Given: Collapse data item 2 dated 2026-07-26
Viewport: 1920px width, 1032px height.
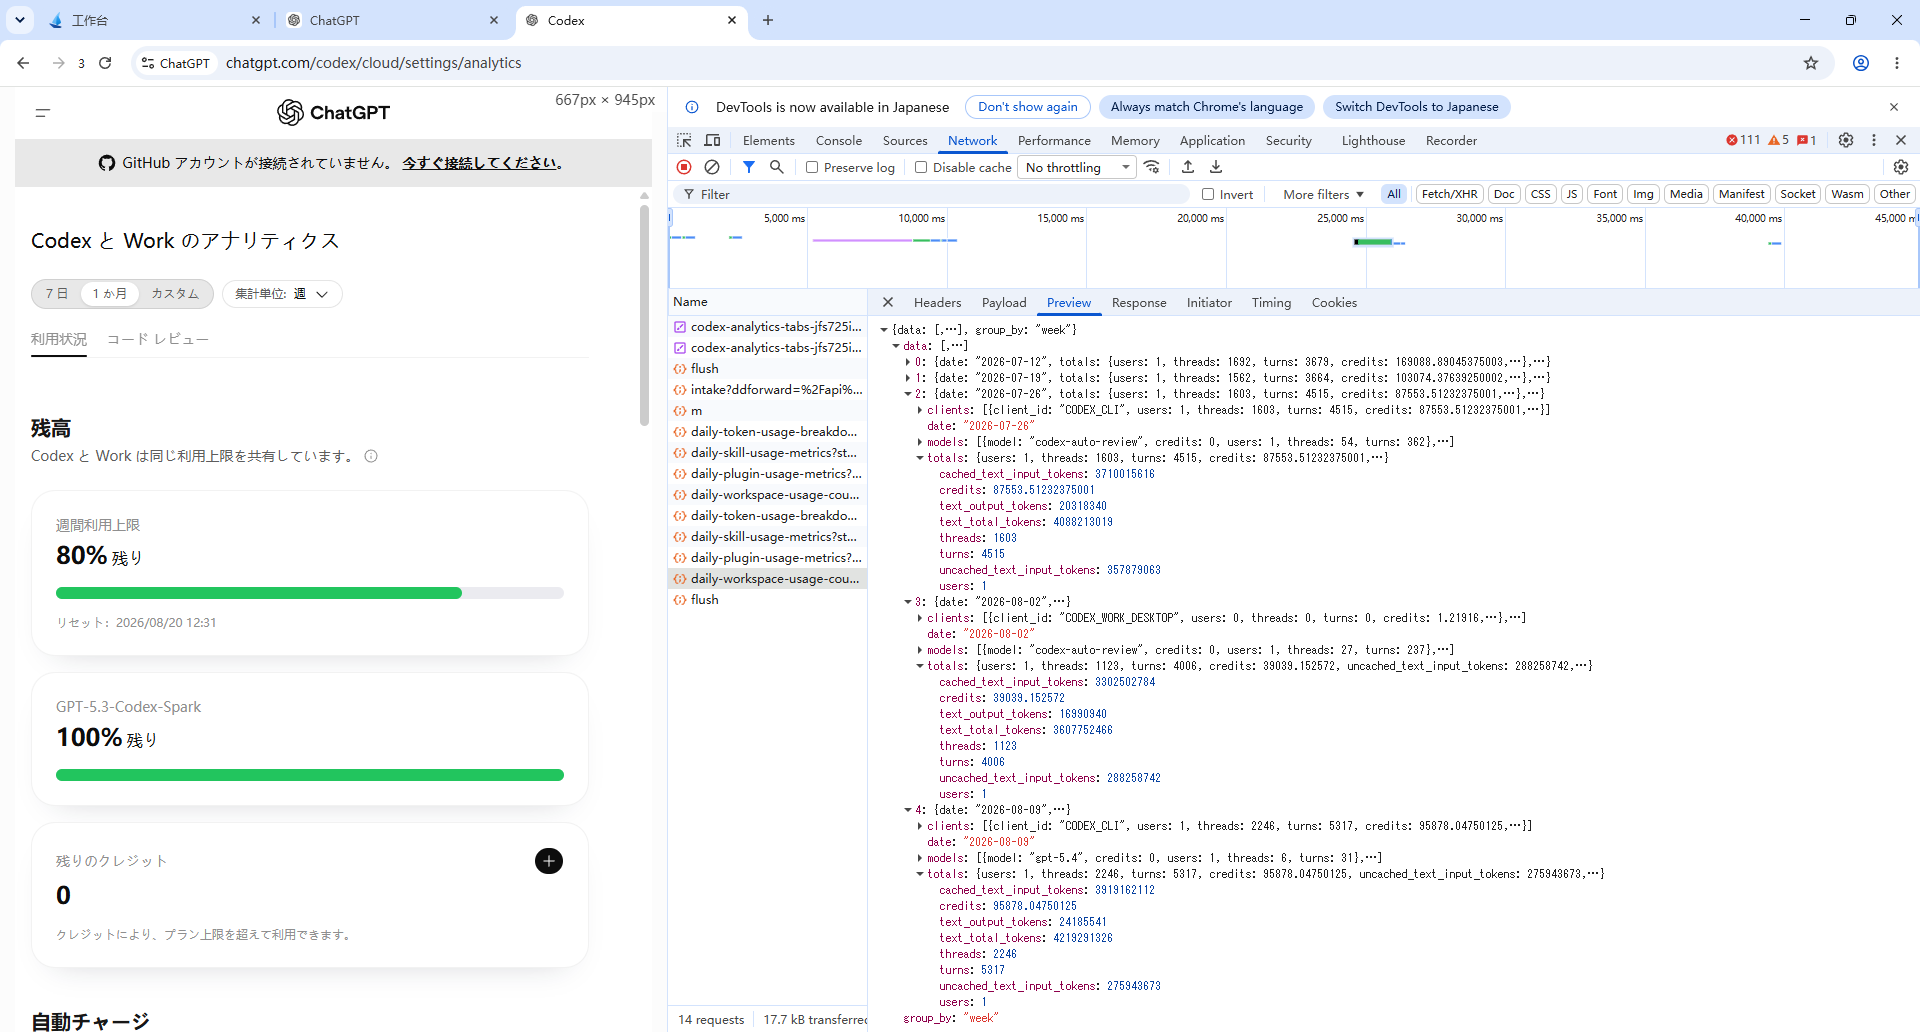Looking at the screenshot, I should (908, 394).
